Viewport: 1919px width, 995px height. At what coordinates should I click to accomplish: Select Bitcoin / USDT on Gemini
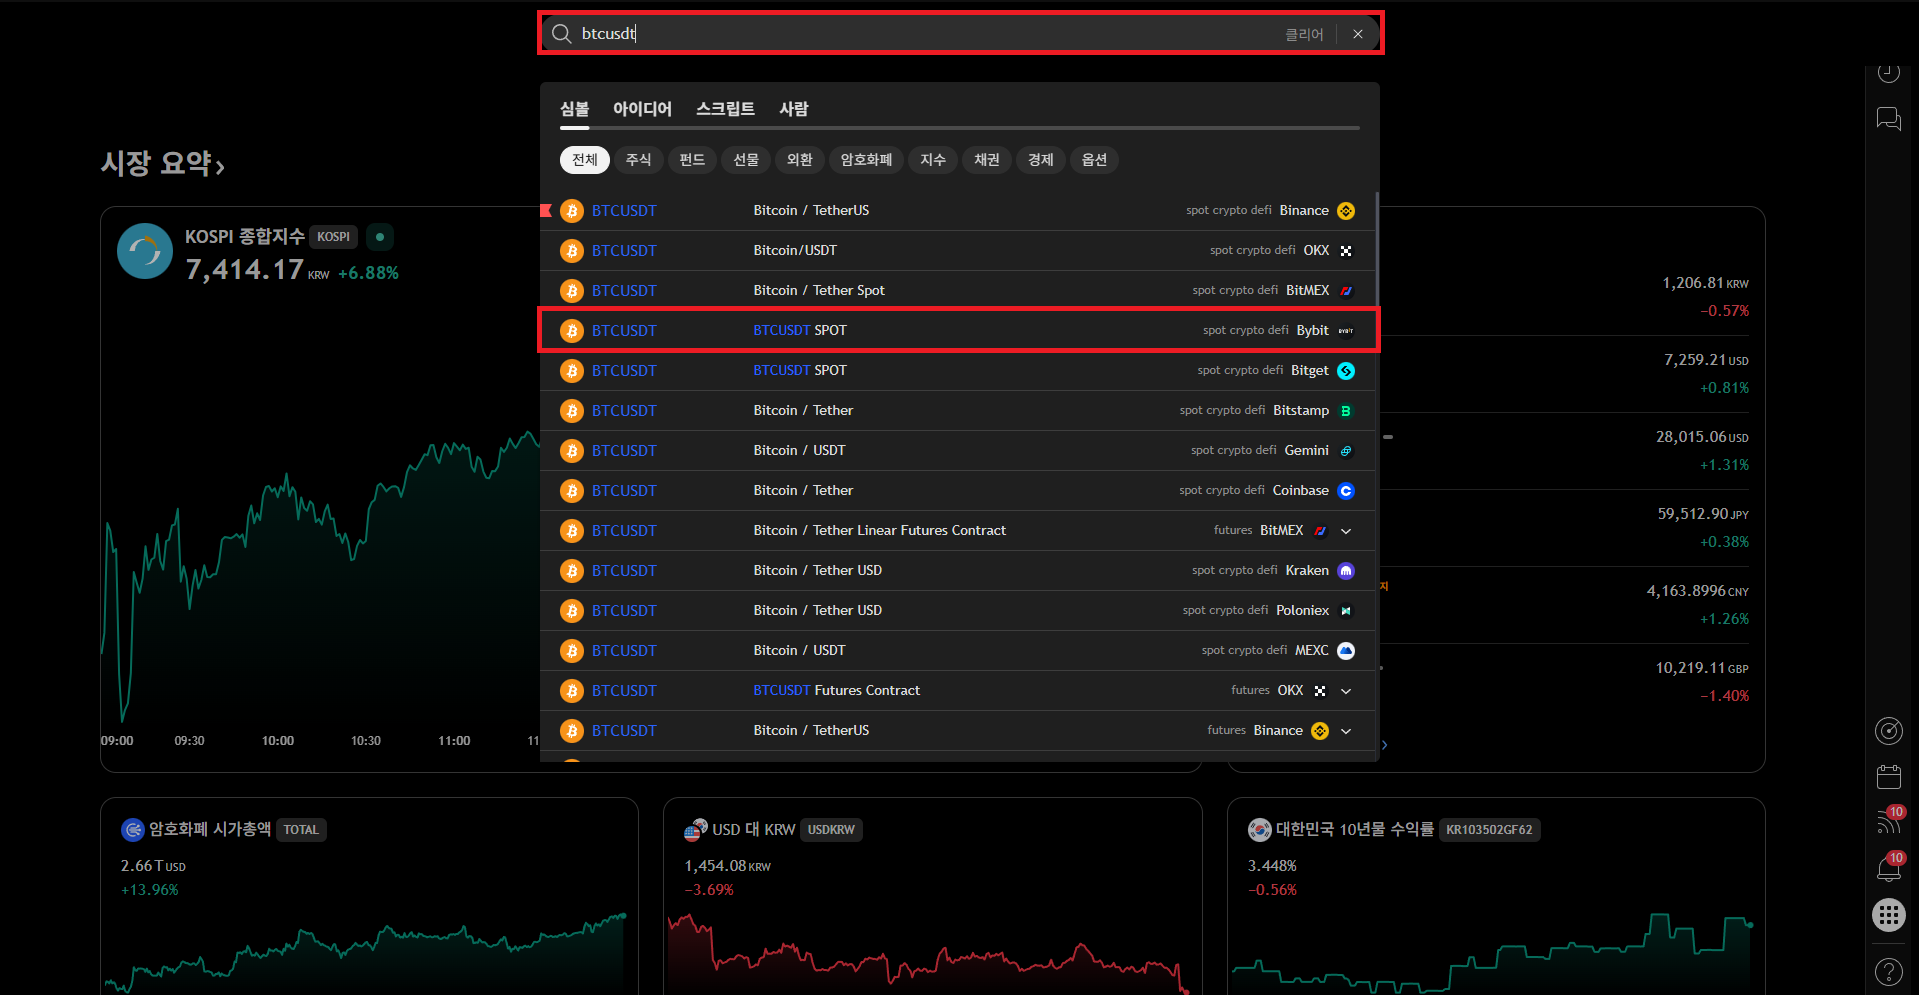pyautogui.click(x=958, y=450)
